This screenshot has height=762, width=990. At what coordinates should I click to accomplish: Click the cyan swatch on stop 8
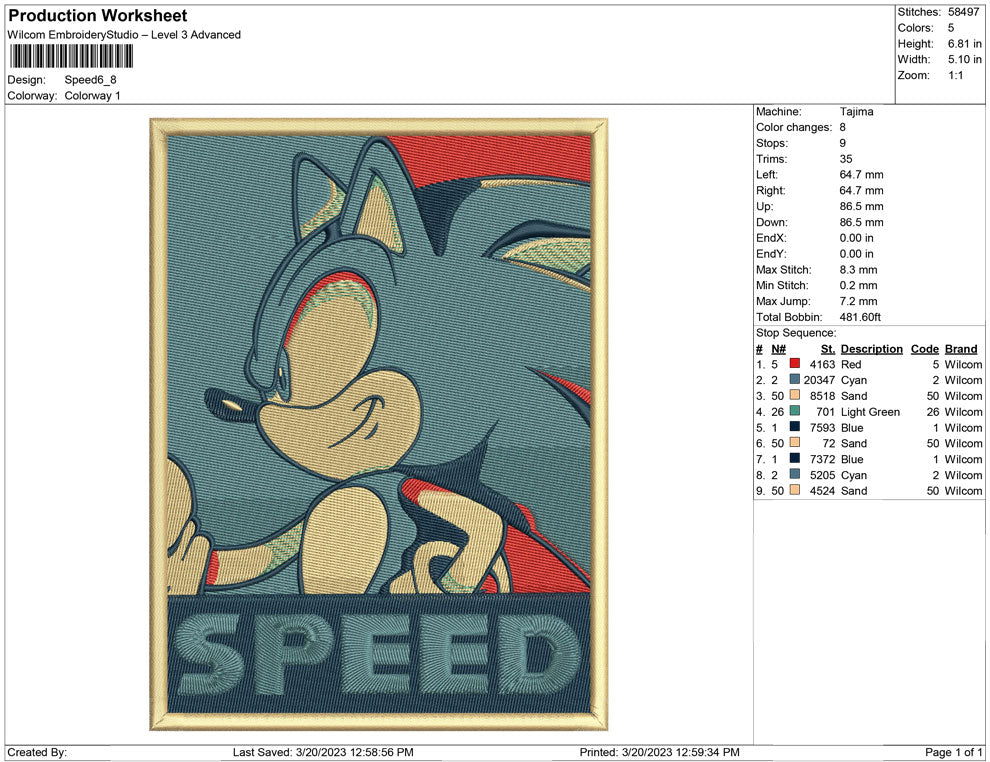(x=795, y=475)
